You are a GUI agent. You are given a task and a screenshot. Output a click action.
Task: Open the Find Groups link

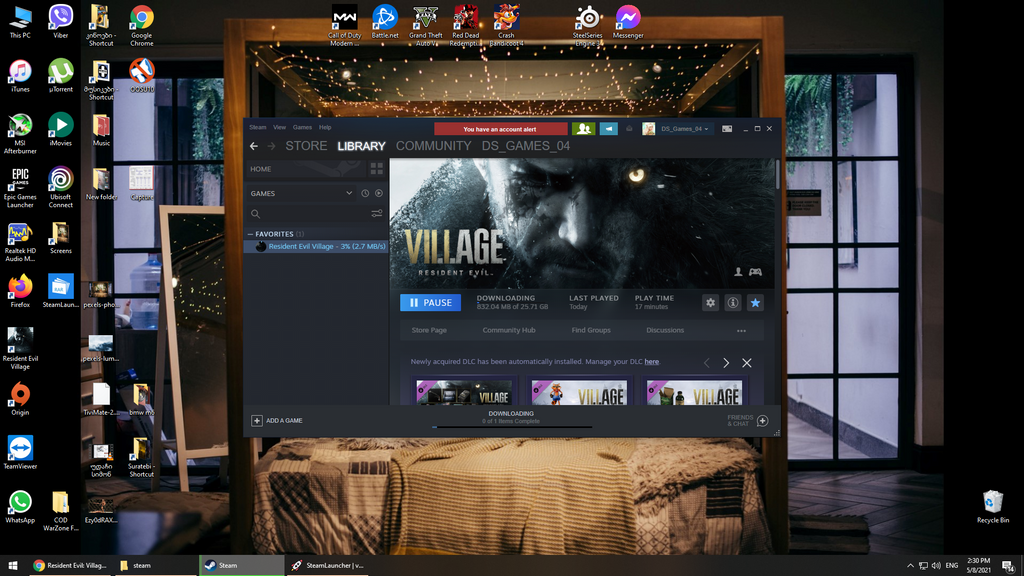[x=591, y=330]
